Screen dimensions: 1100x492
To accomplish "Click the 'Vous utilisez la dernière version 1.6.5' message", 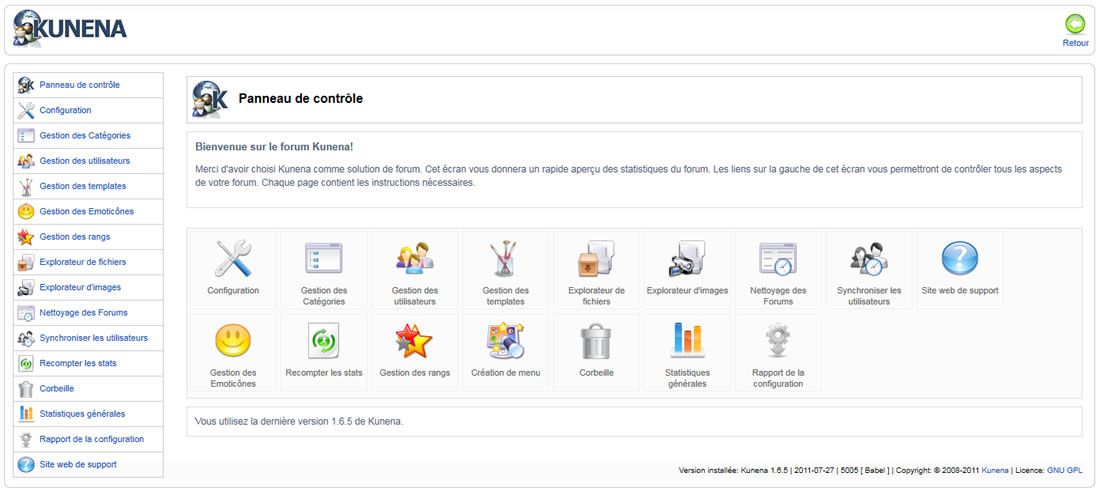I will pos(300,422).
